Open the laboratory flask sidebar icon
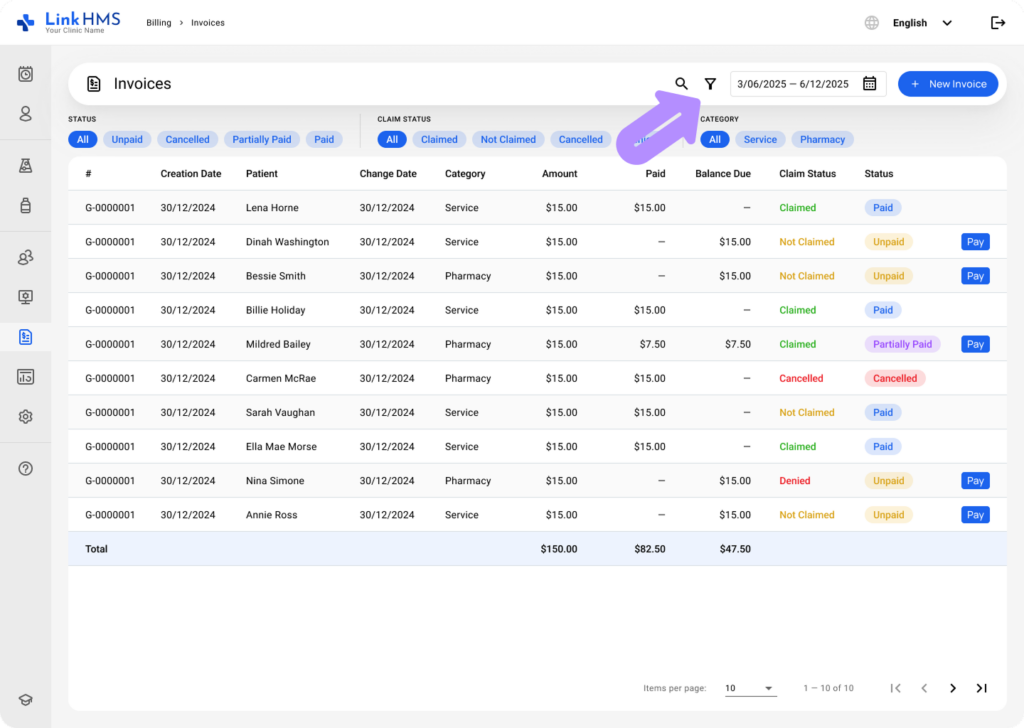The image size is (1024, 728). click(x=25, y=166)
